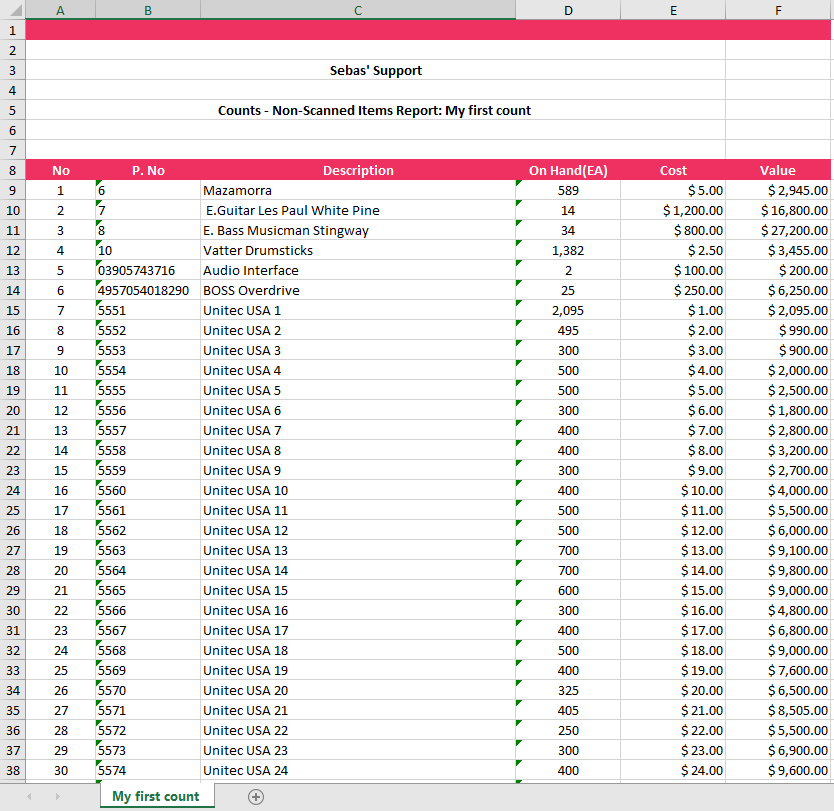Select column E header

[x=673, y=10]
